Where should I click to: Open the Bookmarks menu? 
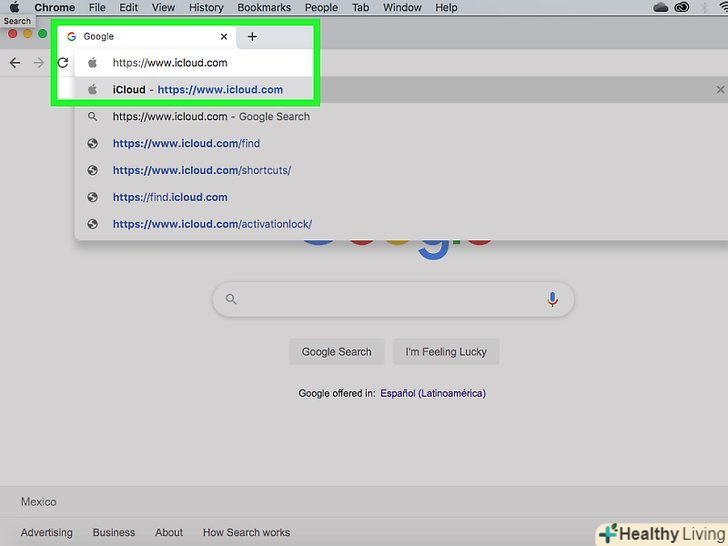coord(264,7)
